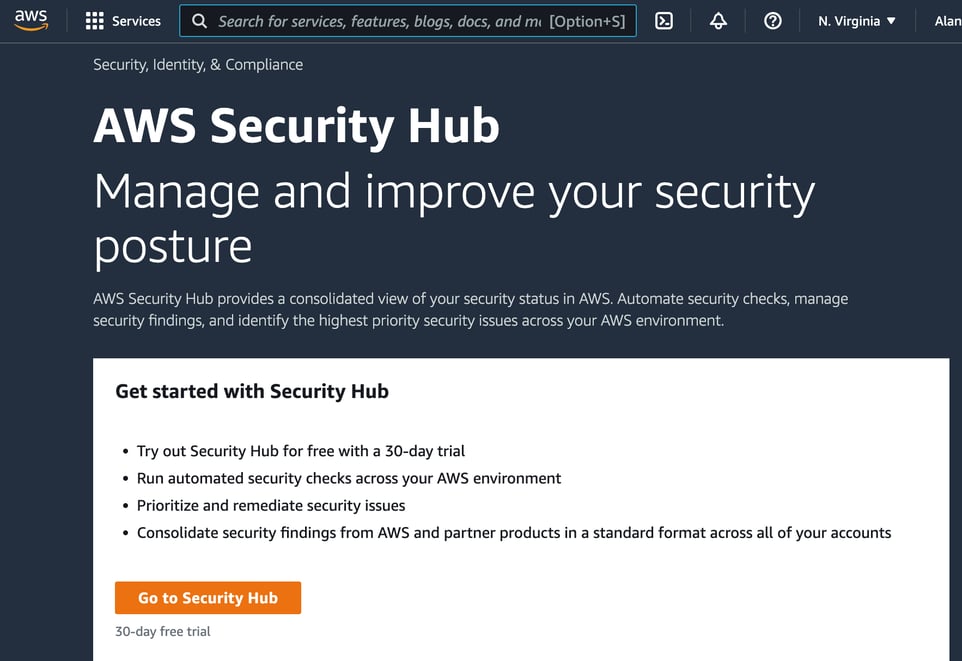Open the Security, Identity, & Compliance link
The width and height of the screenshot is (962, 661).
(197, 64)
